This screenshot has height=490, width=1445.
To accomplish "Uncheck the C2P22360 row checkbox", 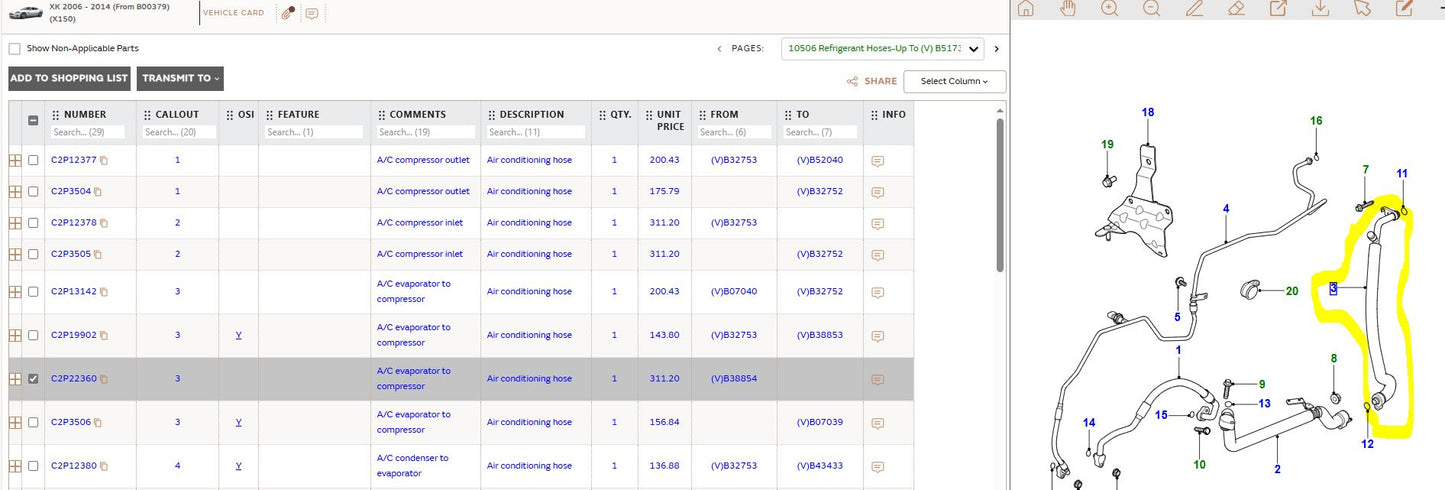I will (33, 379).
